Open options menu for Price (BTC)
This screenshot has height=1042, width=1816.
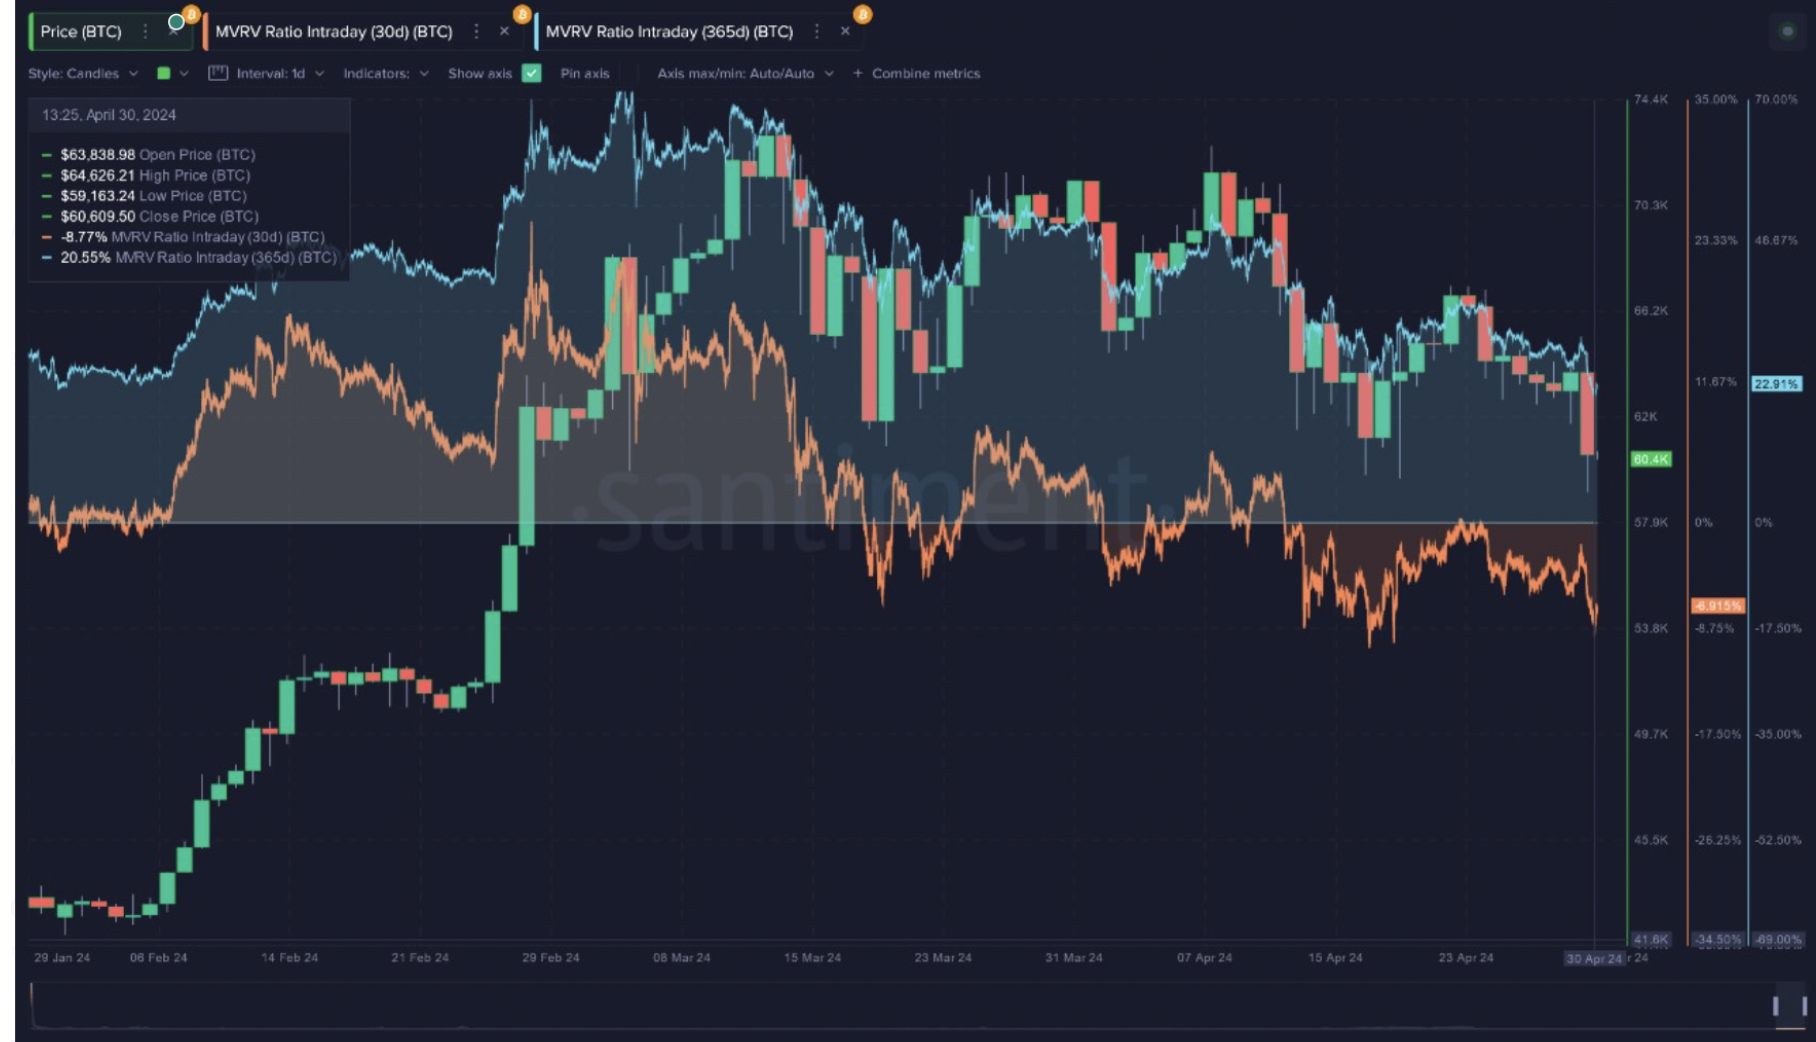point(146,32)
